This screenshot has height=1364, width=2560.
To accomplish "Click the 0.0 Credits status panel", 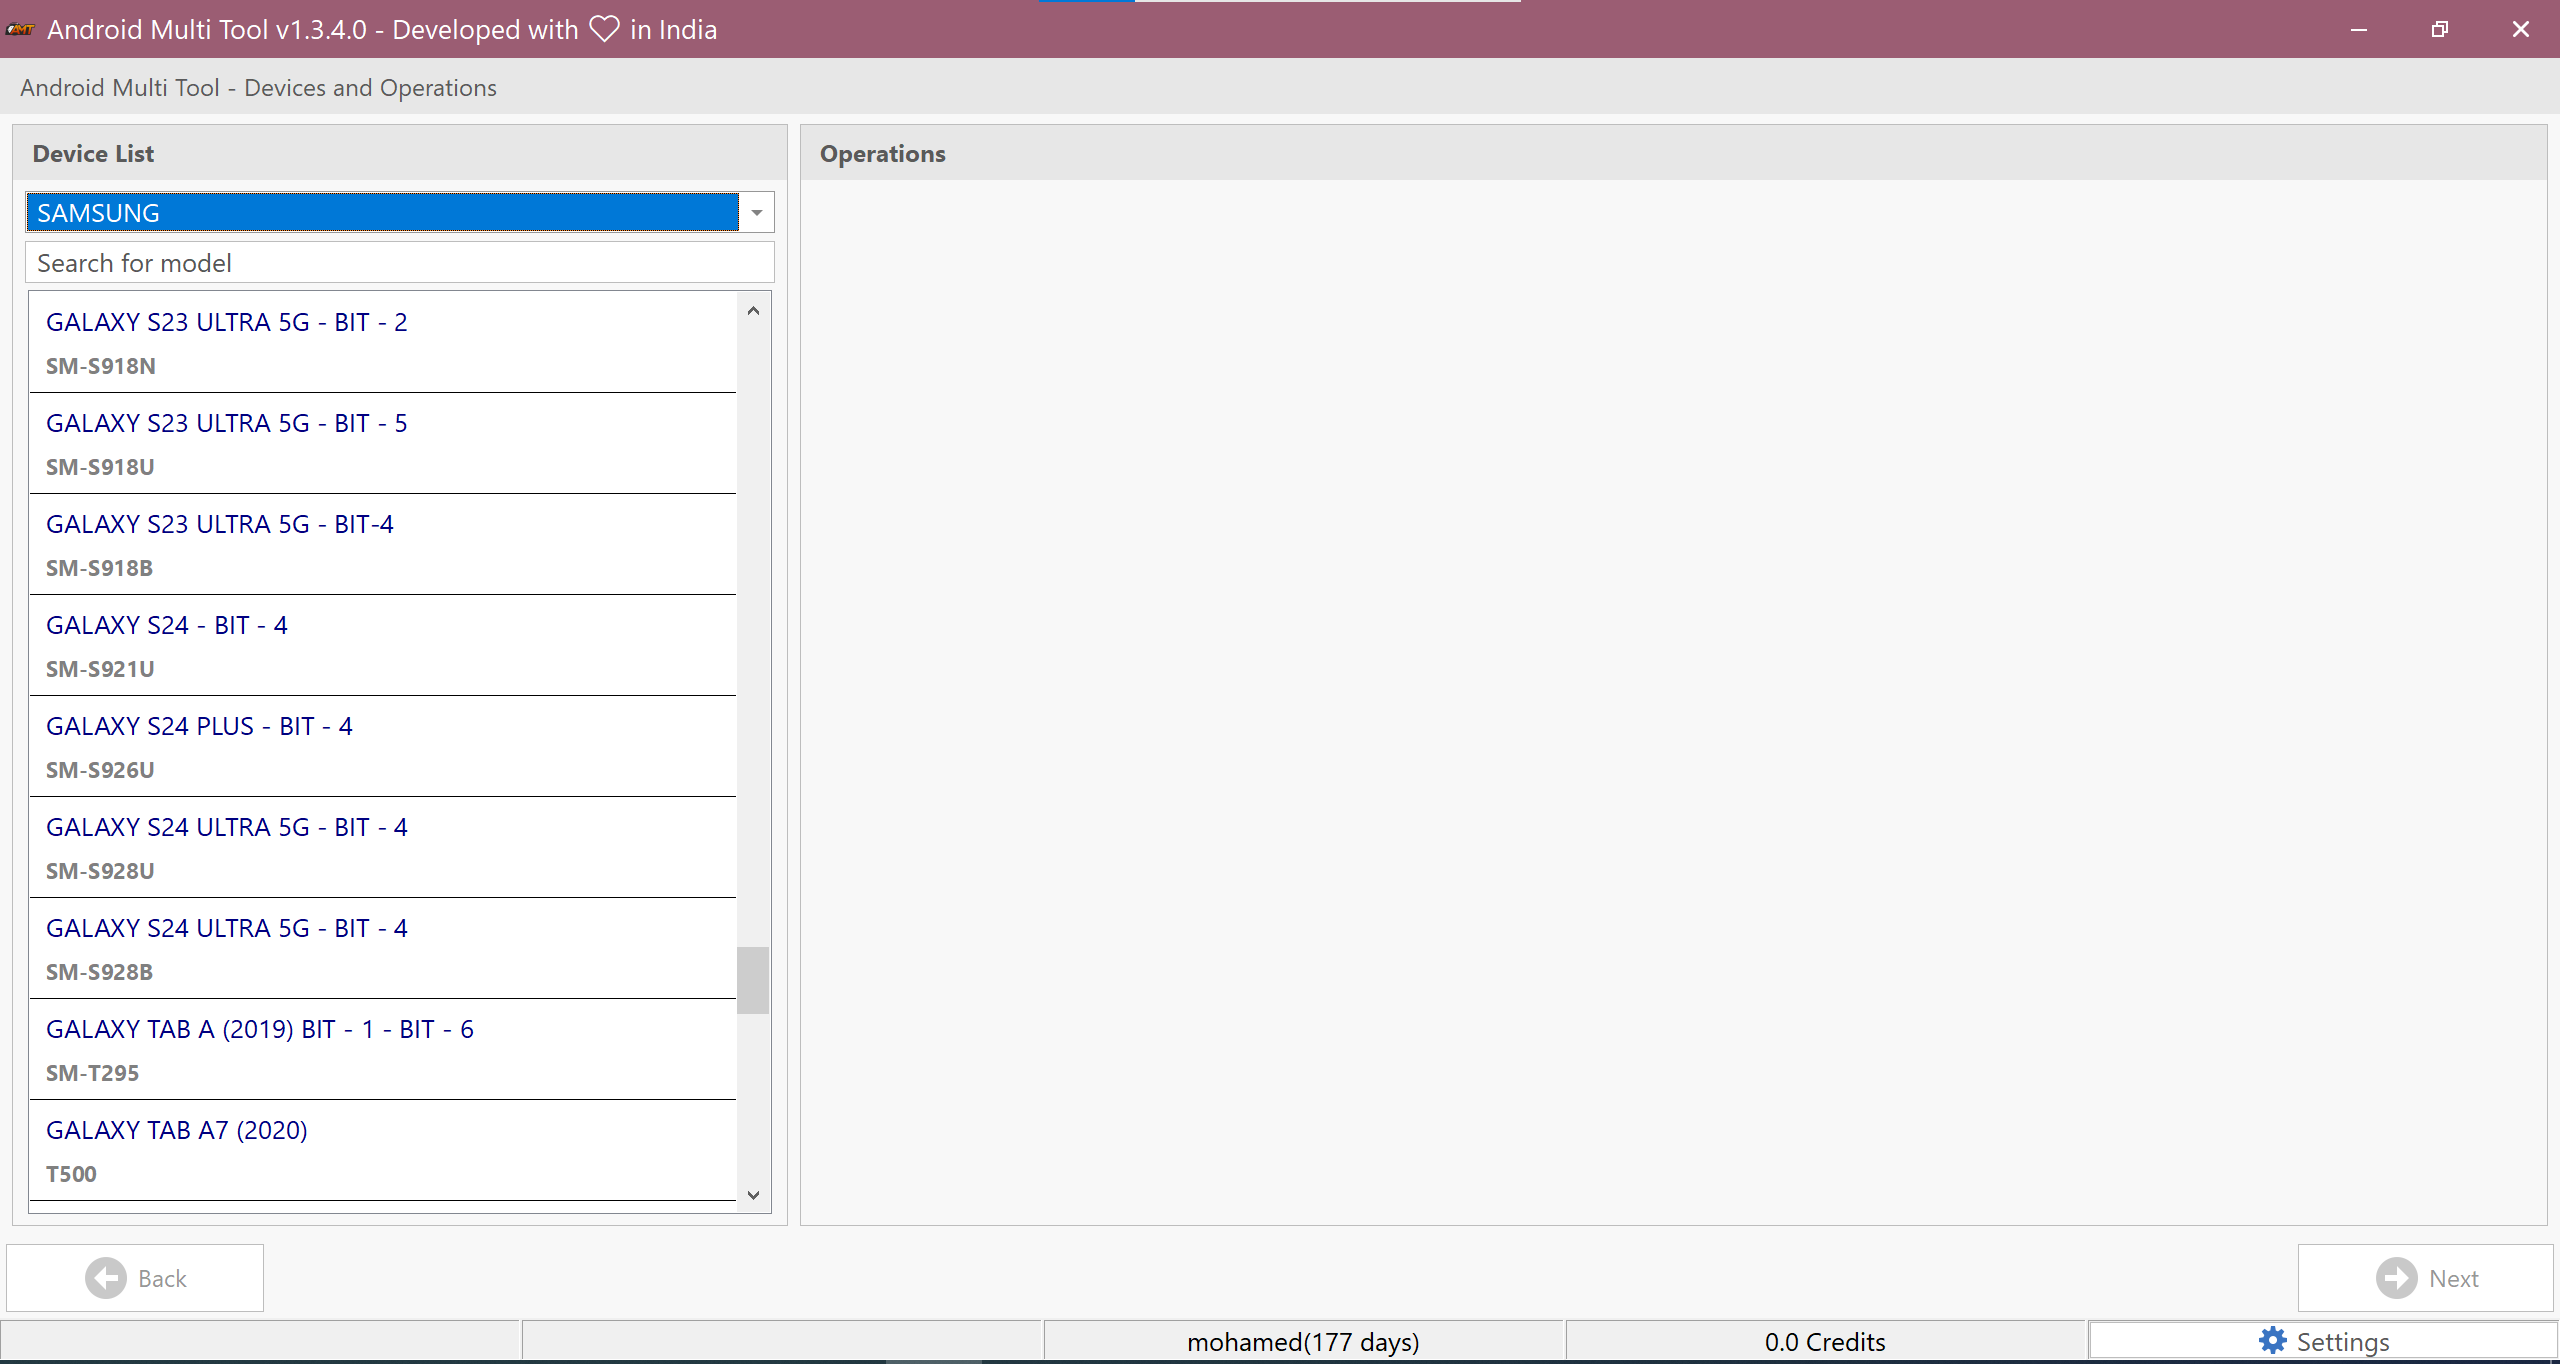I will (x=1825, y=1341).
